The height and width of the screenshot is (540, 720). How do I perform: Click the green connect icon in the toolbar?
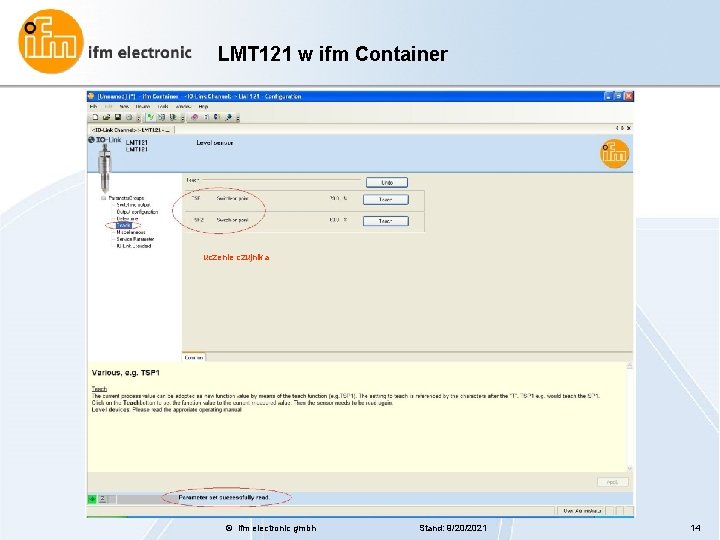click(x=150, y=118)
